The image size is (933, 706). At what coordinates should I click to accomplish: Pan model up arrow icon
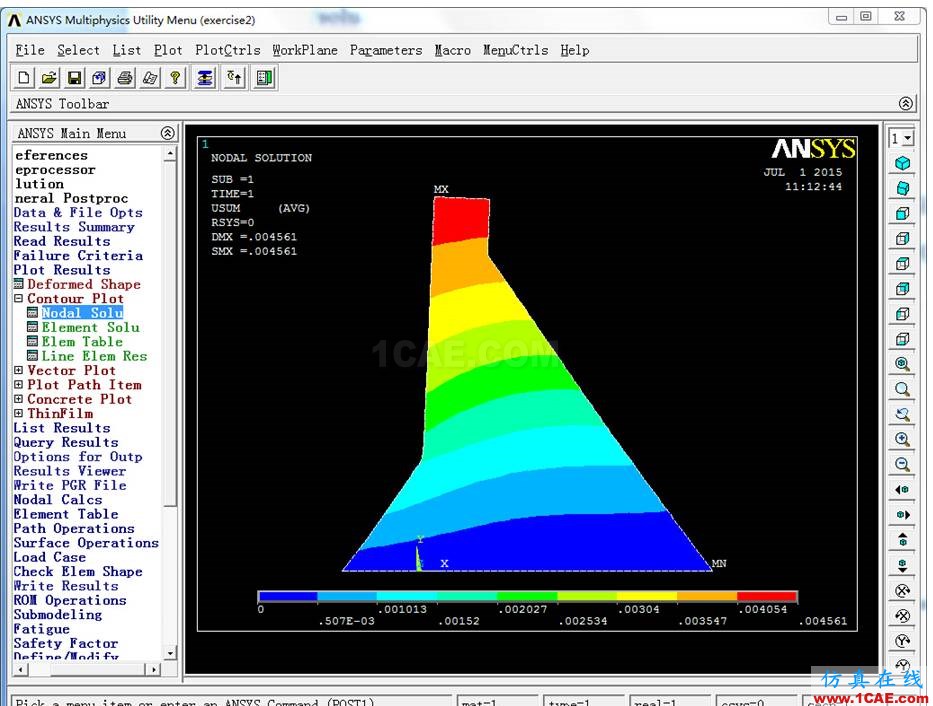point(903,539)
